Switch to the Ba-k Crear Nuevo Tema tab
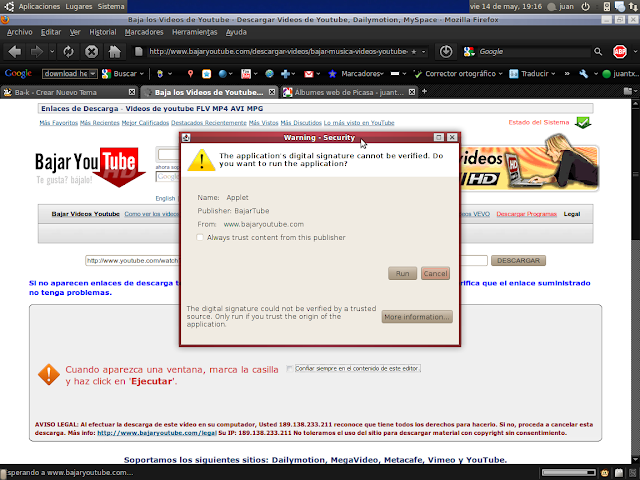 click(69, 92)
